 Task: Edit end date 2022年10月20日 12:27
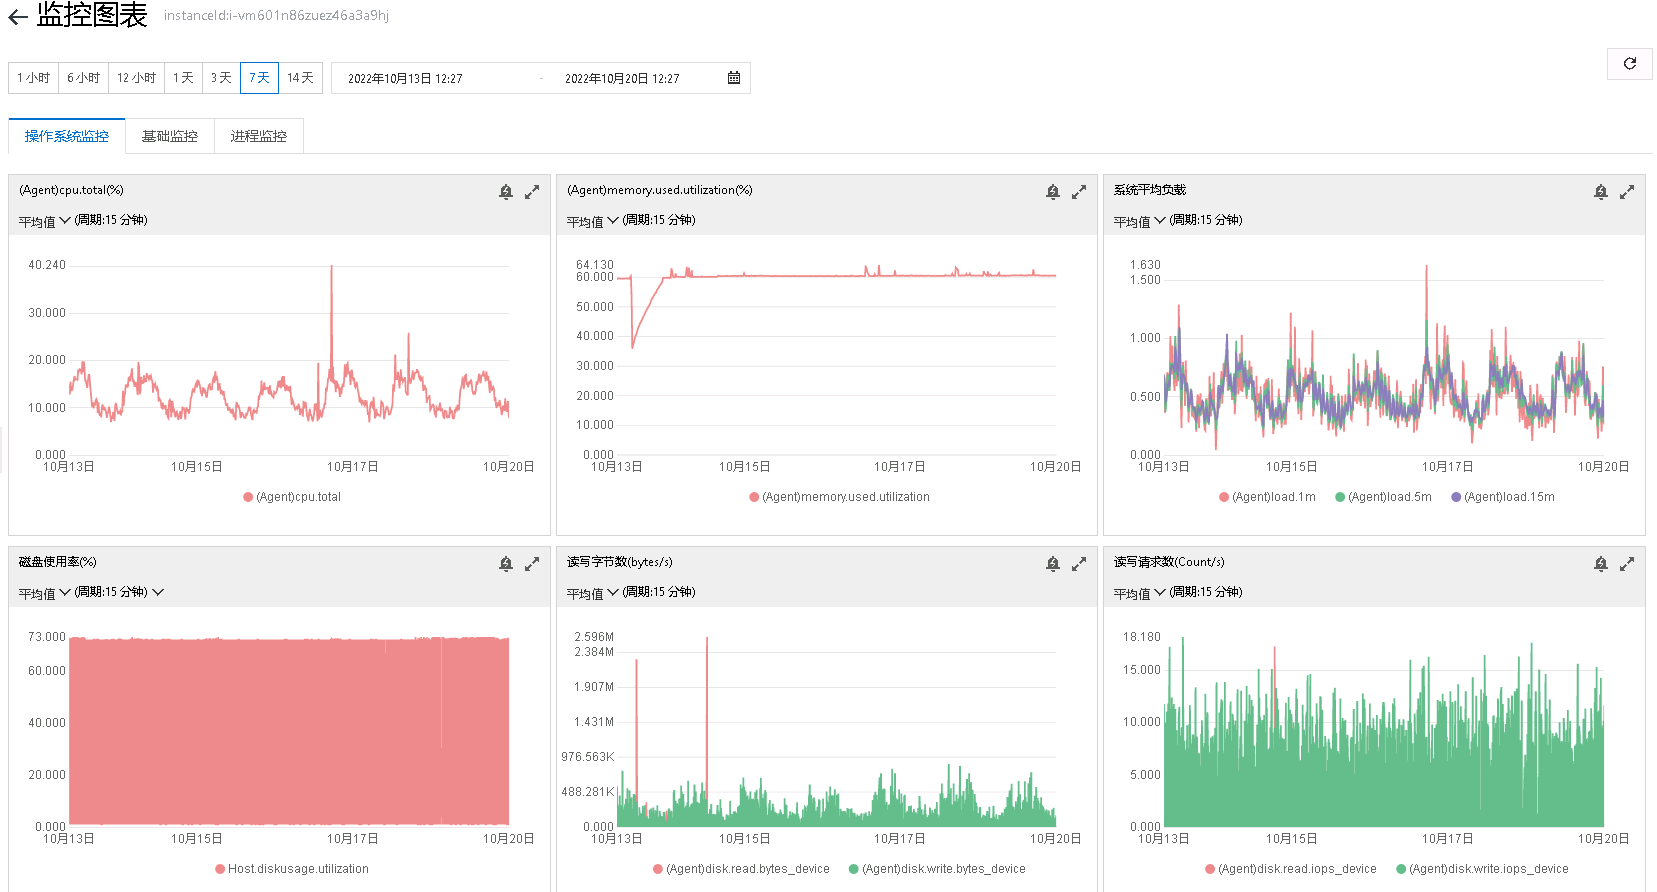click(x=622, y=79)
